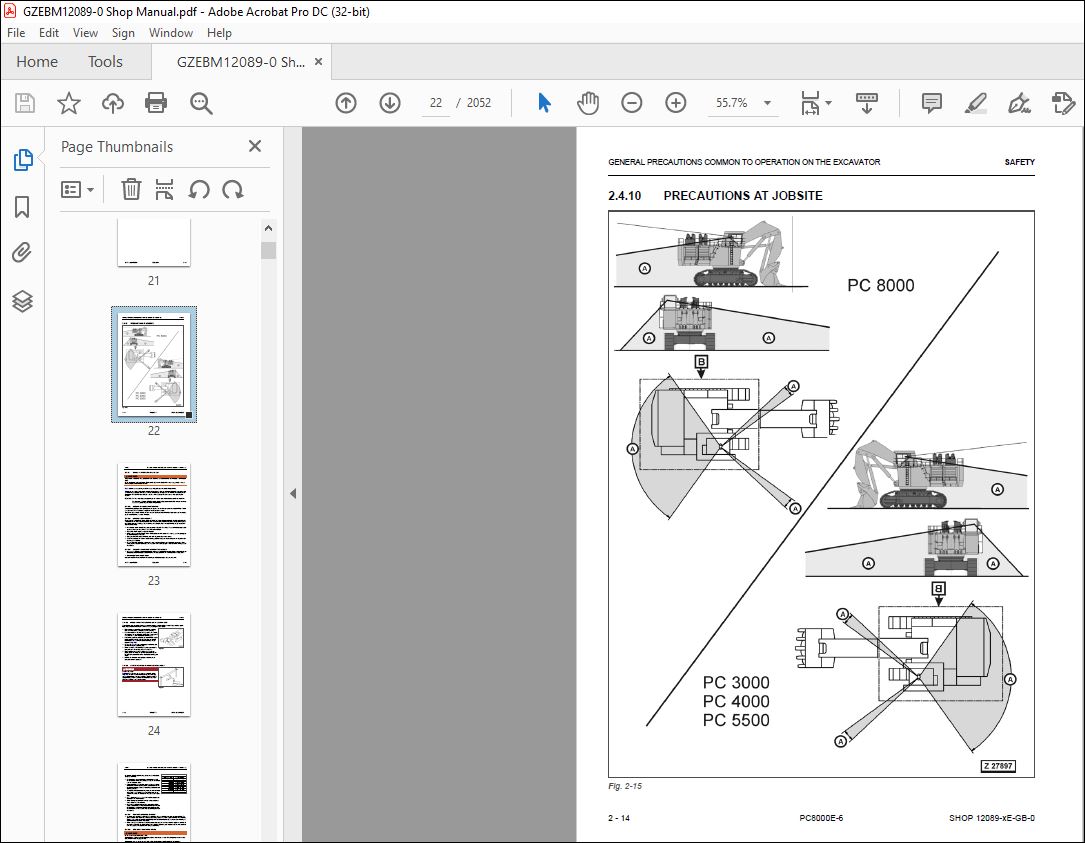Screen dimensions: 1085x843
Task: Click thumbnail scrollbar up arrow
Action: point(268,228)
